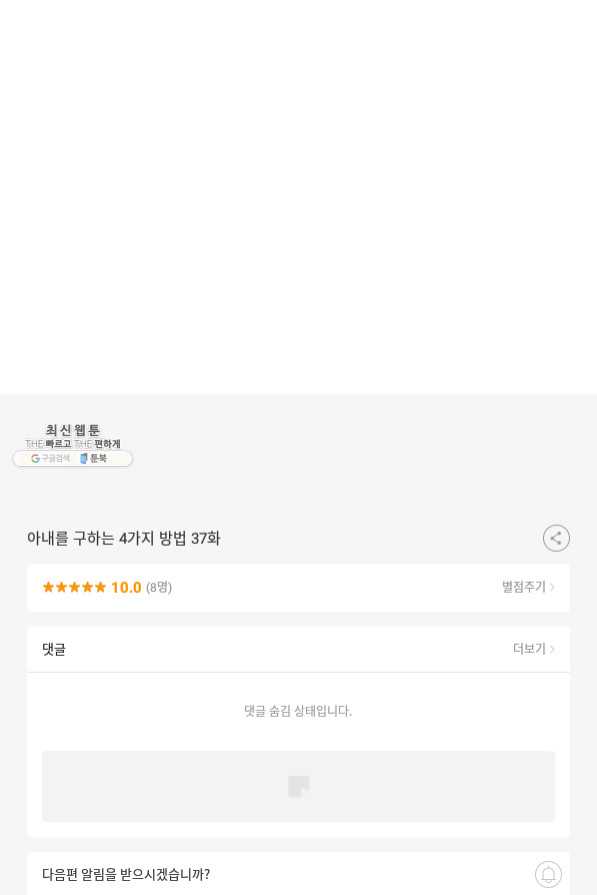Click the orange five-star rating icons

click(74, 587)
